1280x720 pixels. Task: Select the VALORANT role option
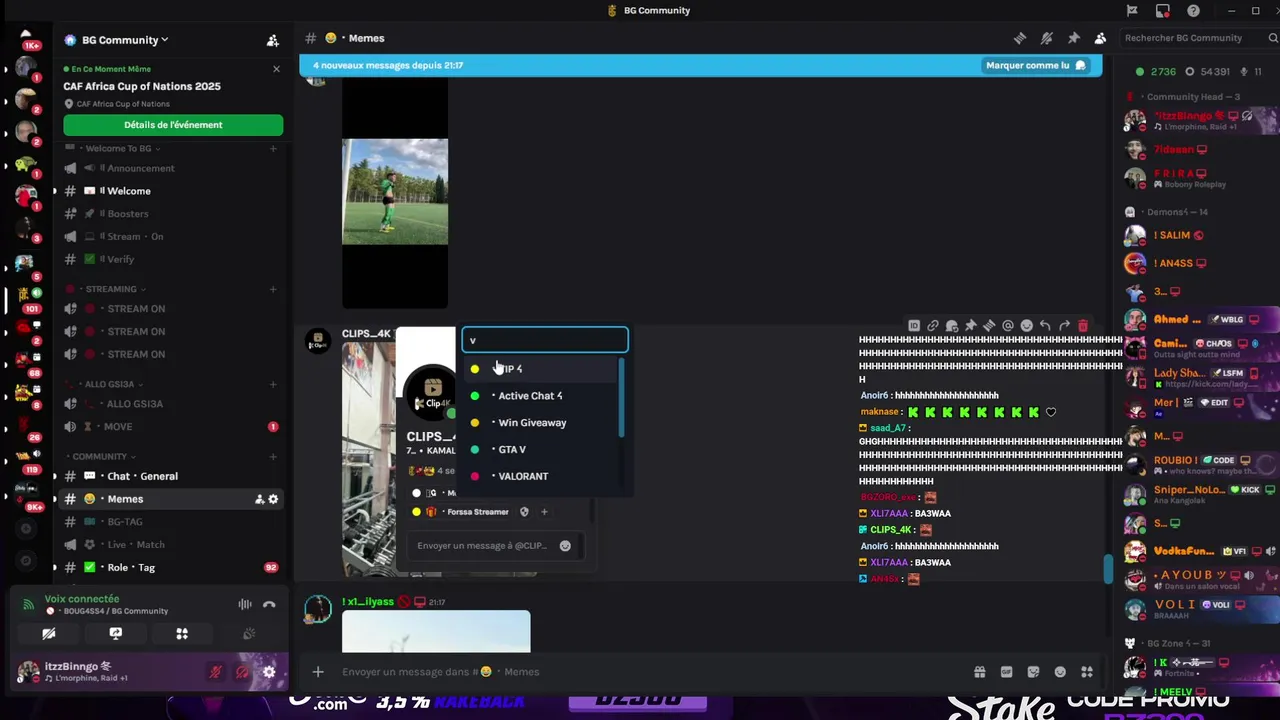pos(540,477)
